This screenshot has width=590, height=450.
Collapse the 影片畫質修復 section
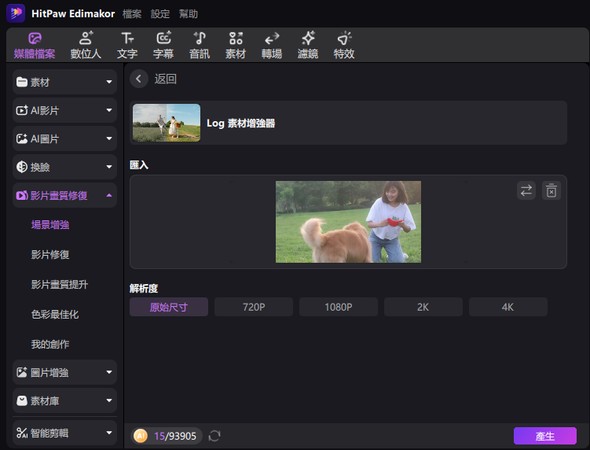pyautogui.click(x=65, y=195)
